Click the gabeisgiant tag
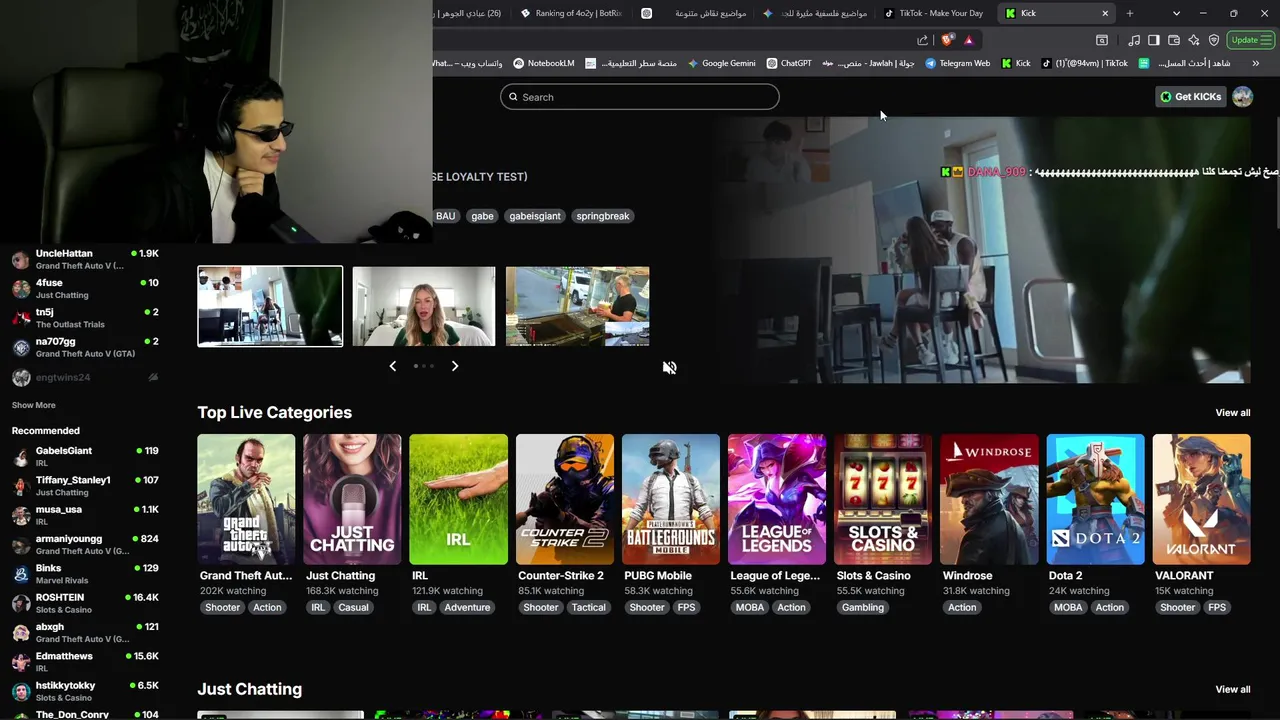This screenshot has width=1280, height=720. point(535,216)
